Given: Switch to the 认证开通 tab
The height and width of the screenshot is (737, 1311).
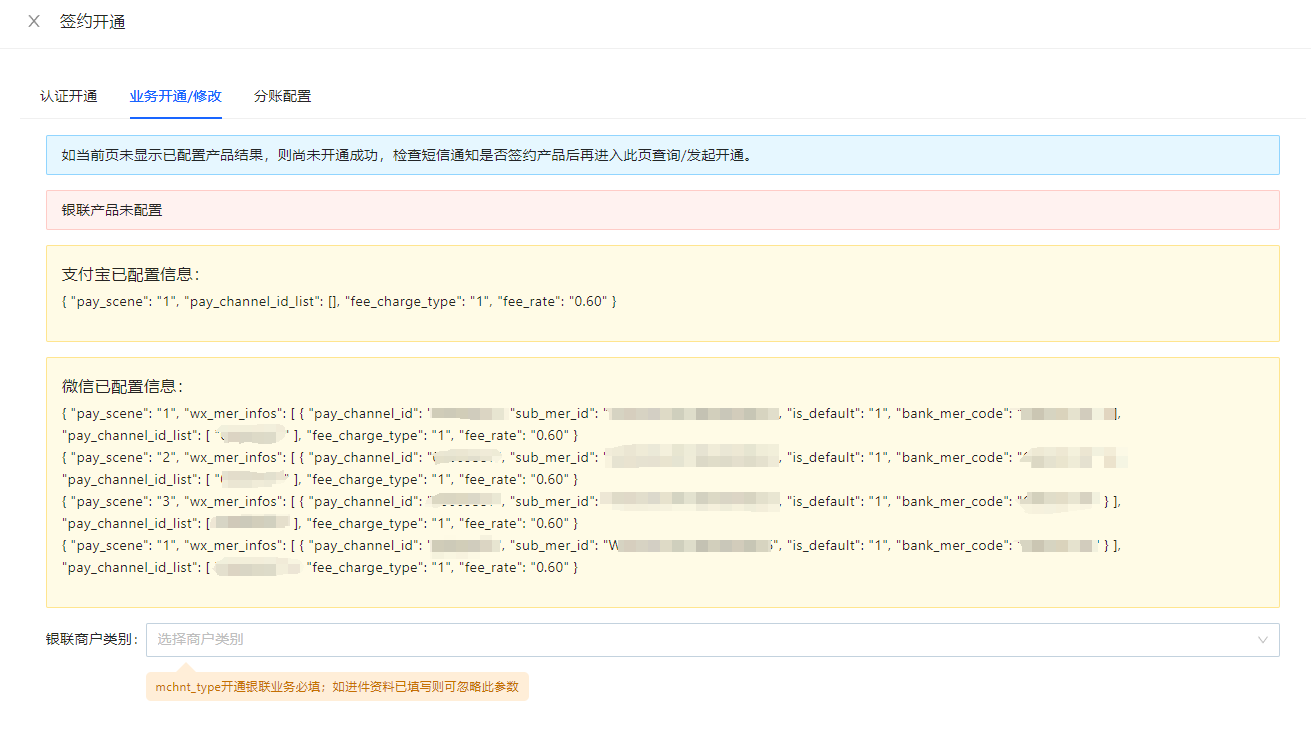Looking at the screenshot, I should pyautogui.click(x=68, y=96).
